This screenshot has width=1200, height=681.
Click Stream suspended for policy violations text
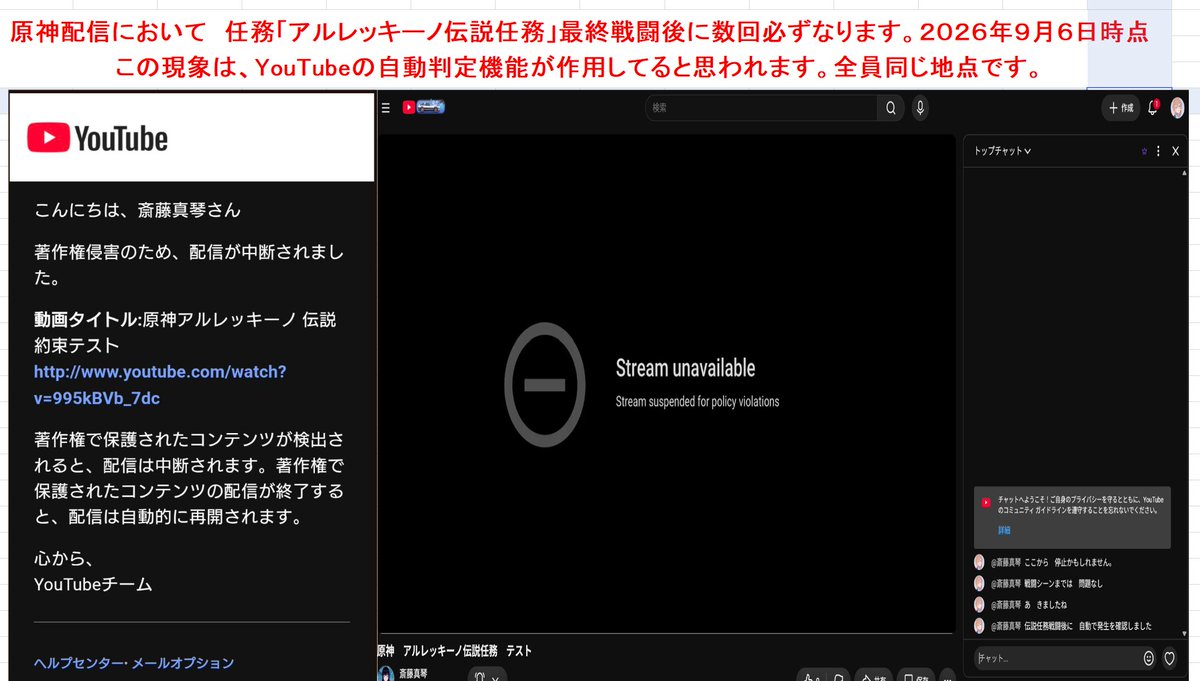(697, 402)
